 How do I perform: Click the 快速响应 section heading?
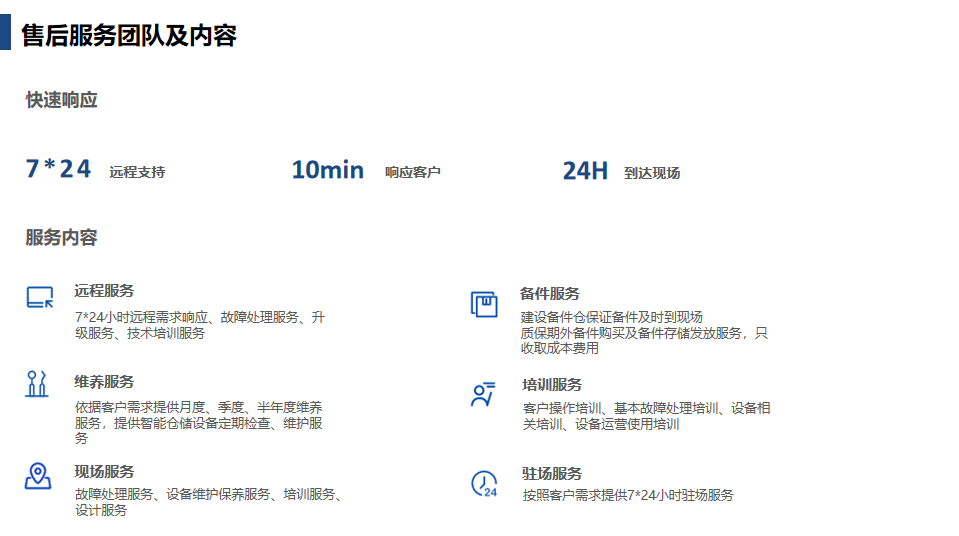62,100
